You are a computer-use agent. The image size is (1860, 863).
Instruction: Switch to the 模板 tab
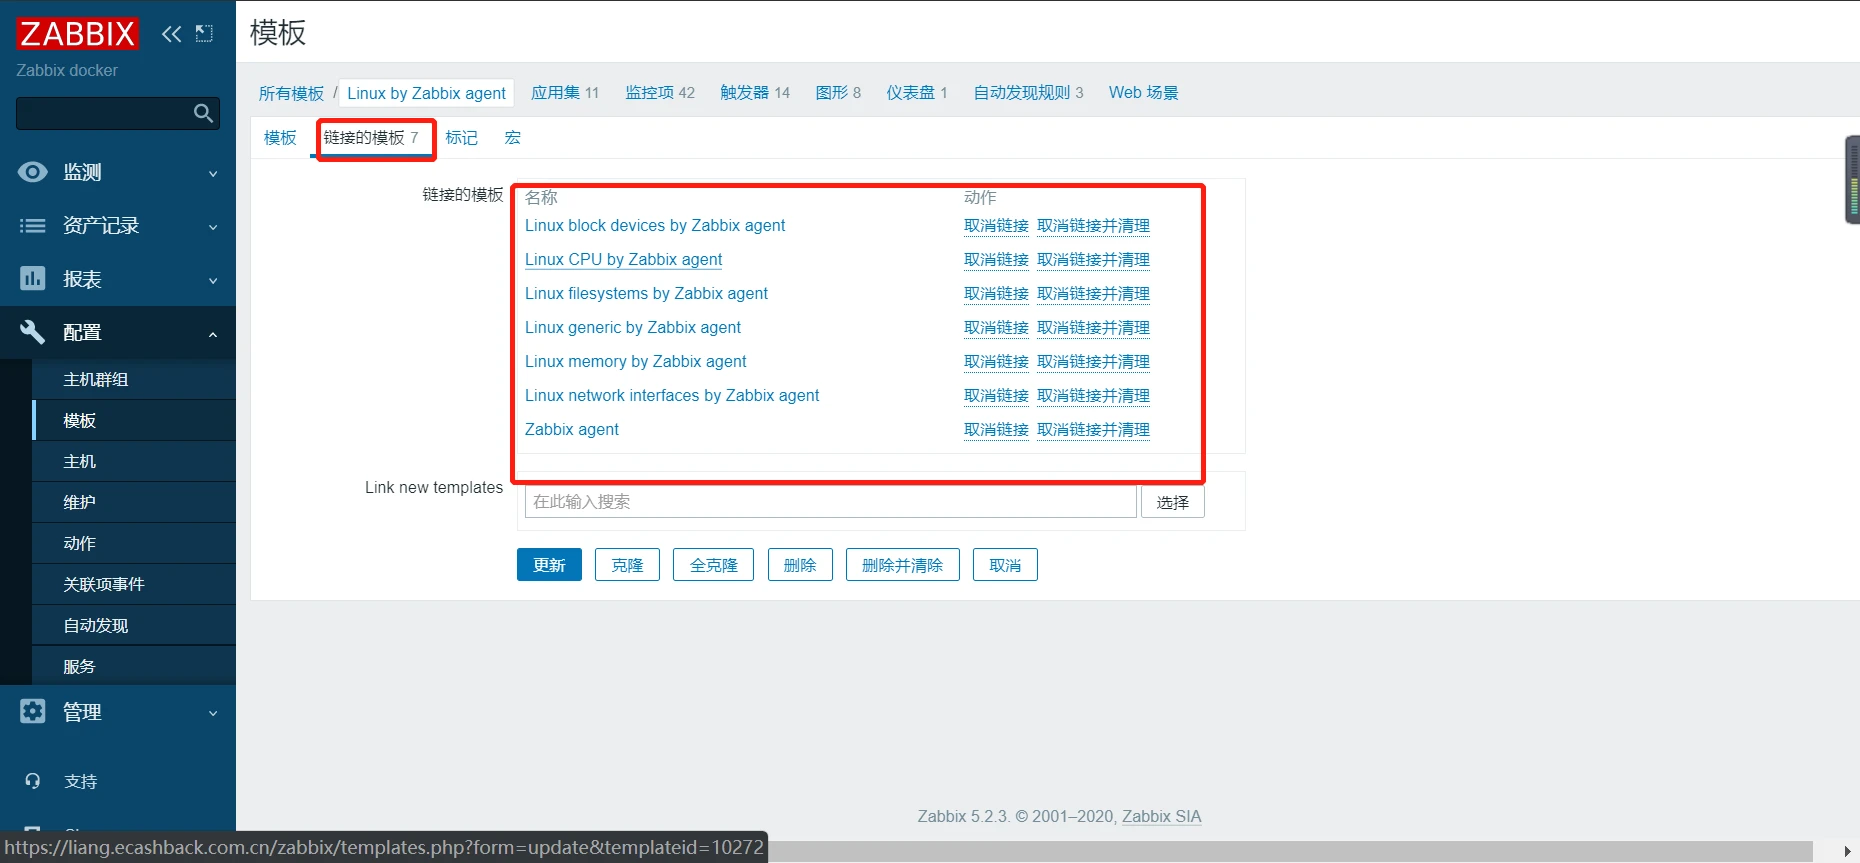(280, 138)
